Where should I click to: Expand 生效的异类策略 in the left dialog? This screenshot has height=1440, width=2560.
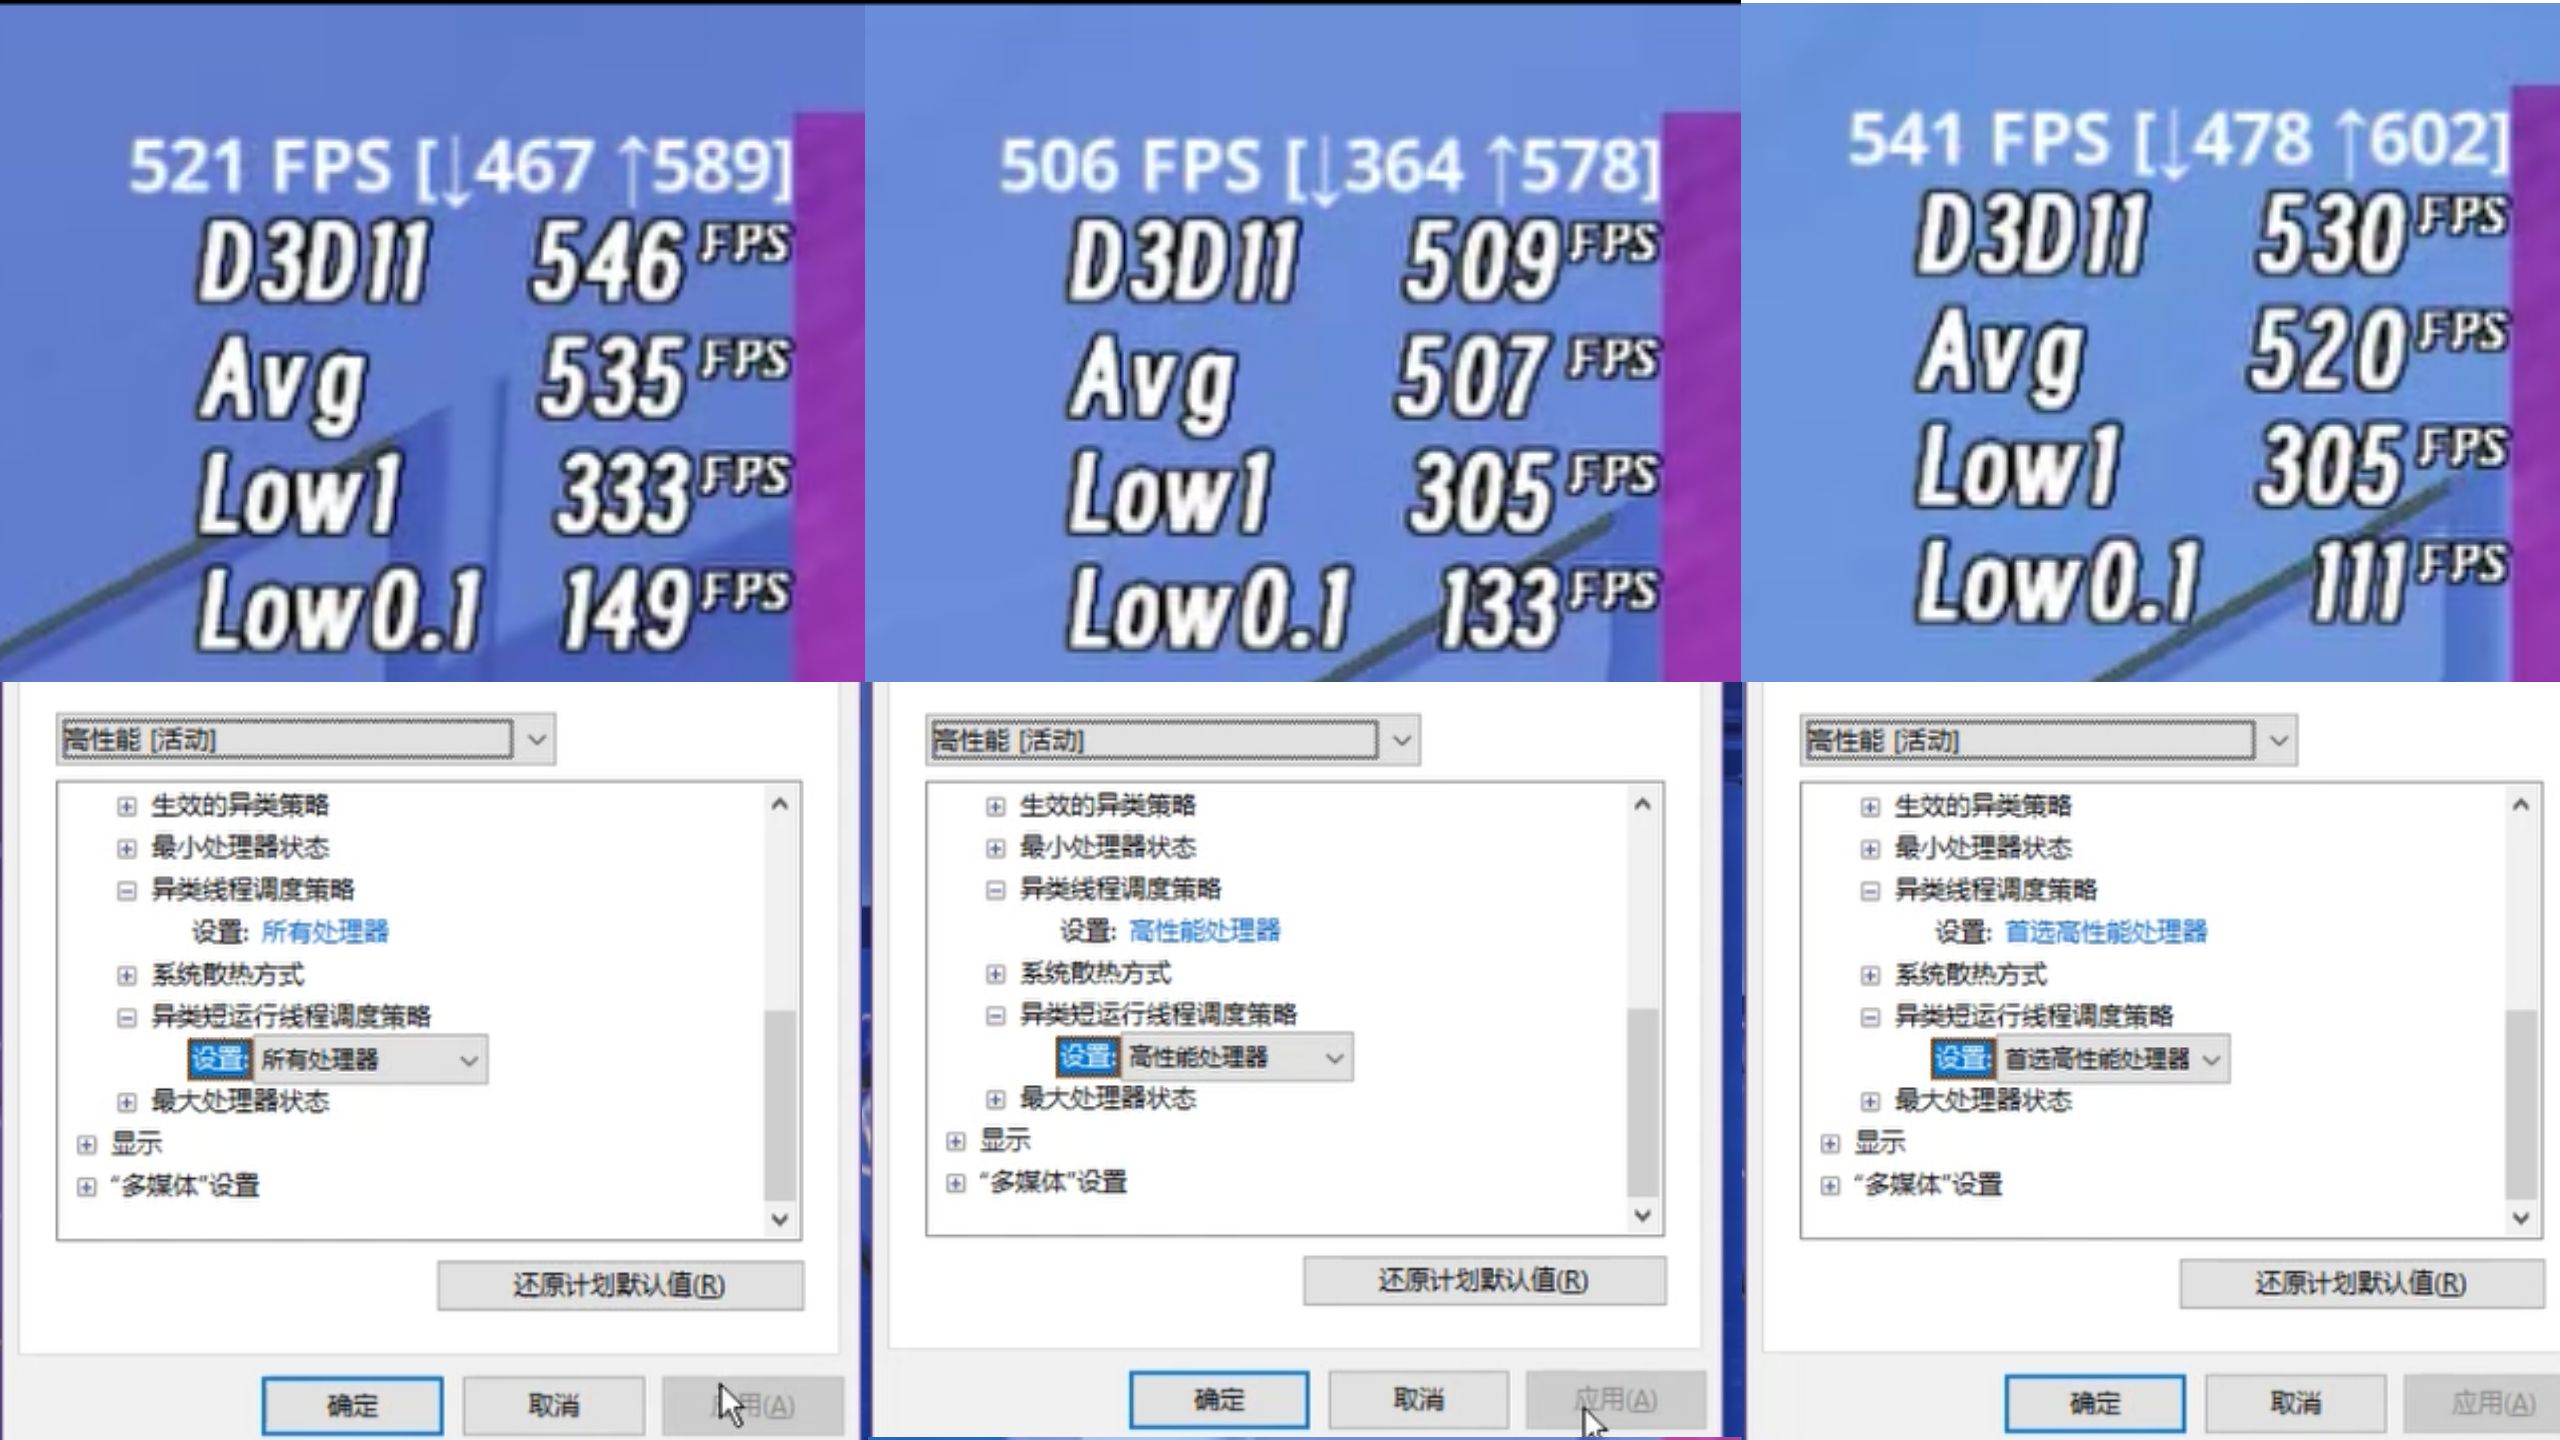tap(126, 805)
